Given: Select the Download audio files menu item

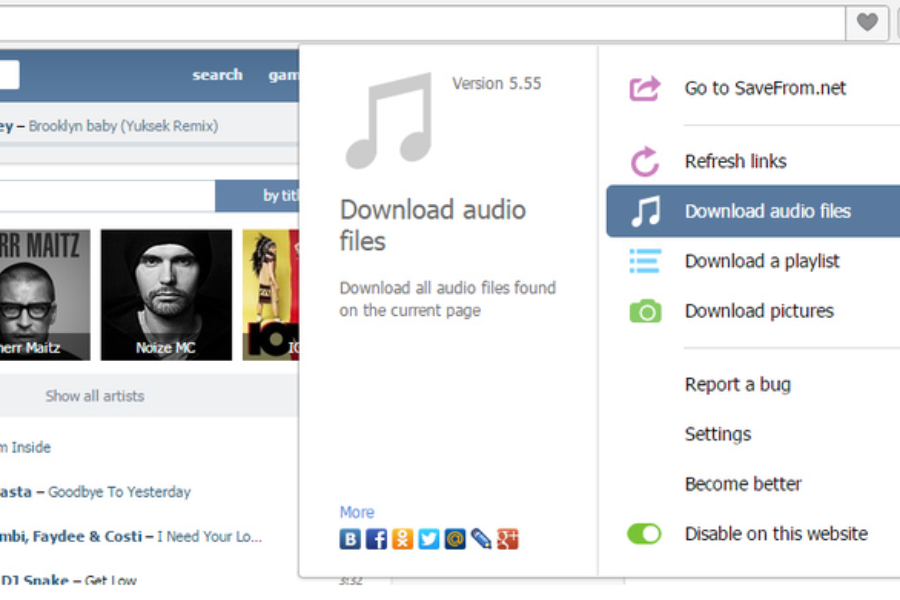Looking at the screenshot, I should point(753,211).
